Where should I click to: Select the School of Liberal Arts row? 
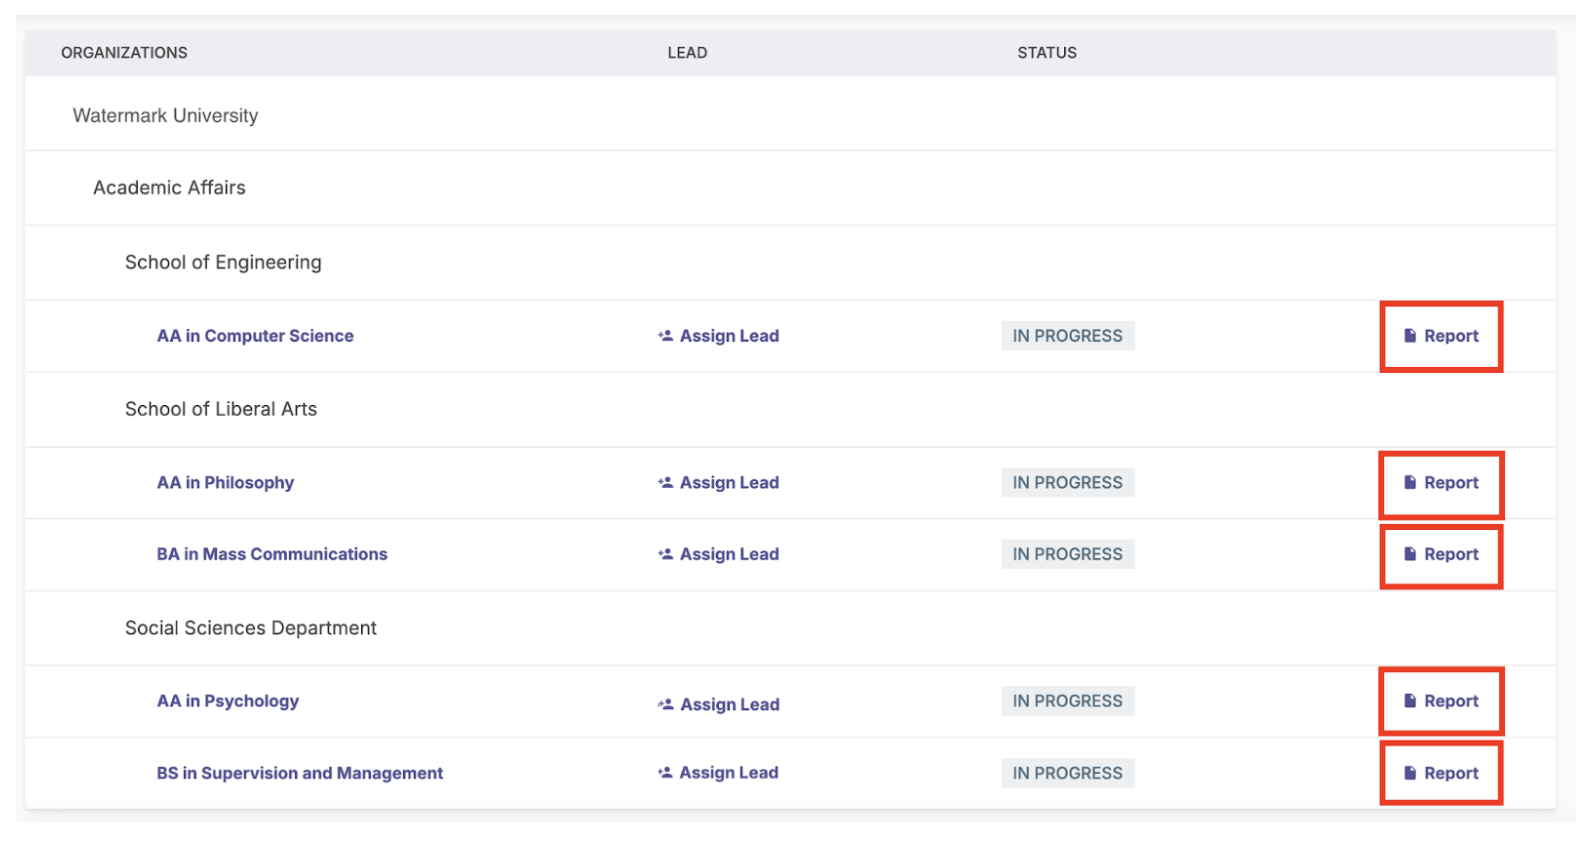click(220, 409)
